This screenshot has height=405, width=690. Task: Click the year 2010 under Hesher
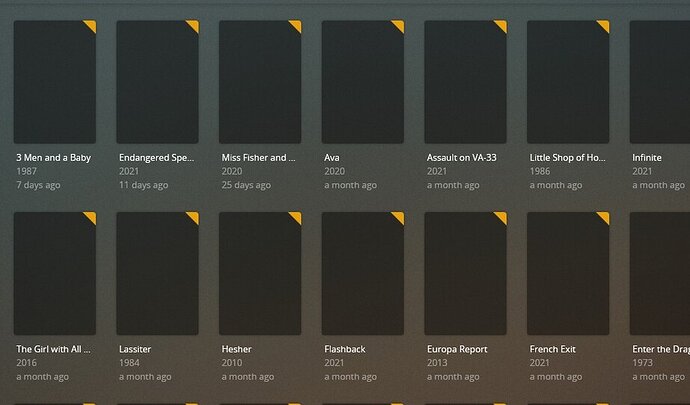pyautogui.click(x=232, y=363)
